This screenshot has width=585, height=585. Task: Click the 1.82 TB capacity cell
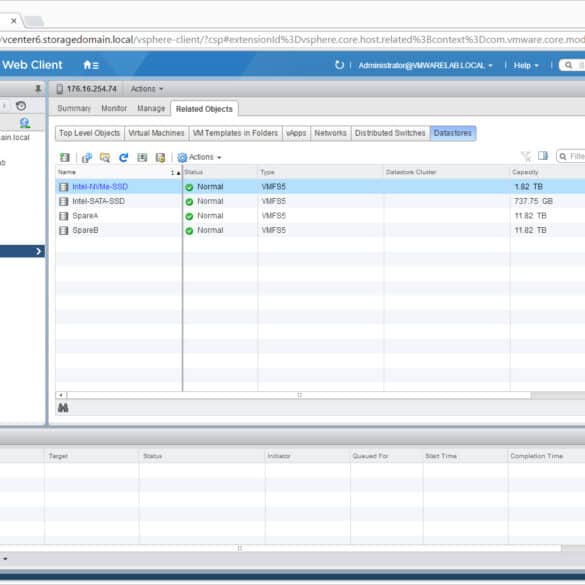pyautogui.click(x=528, y=187)
